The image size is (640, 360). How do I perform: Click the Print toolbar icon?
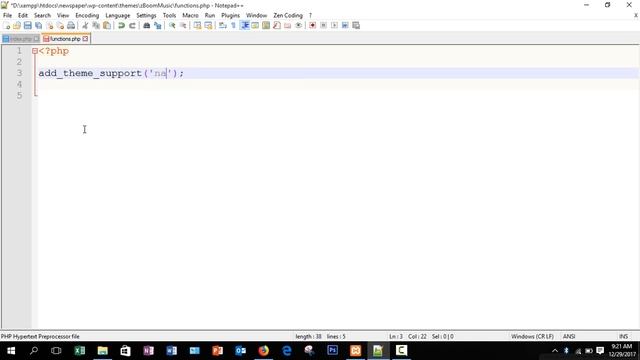71,26
